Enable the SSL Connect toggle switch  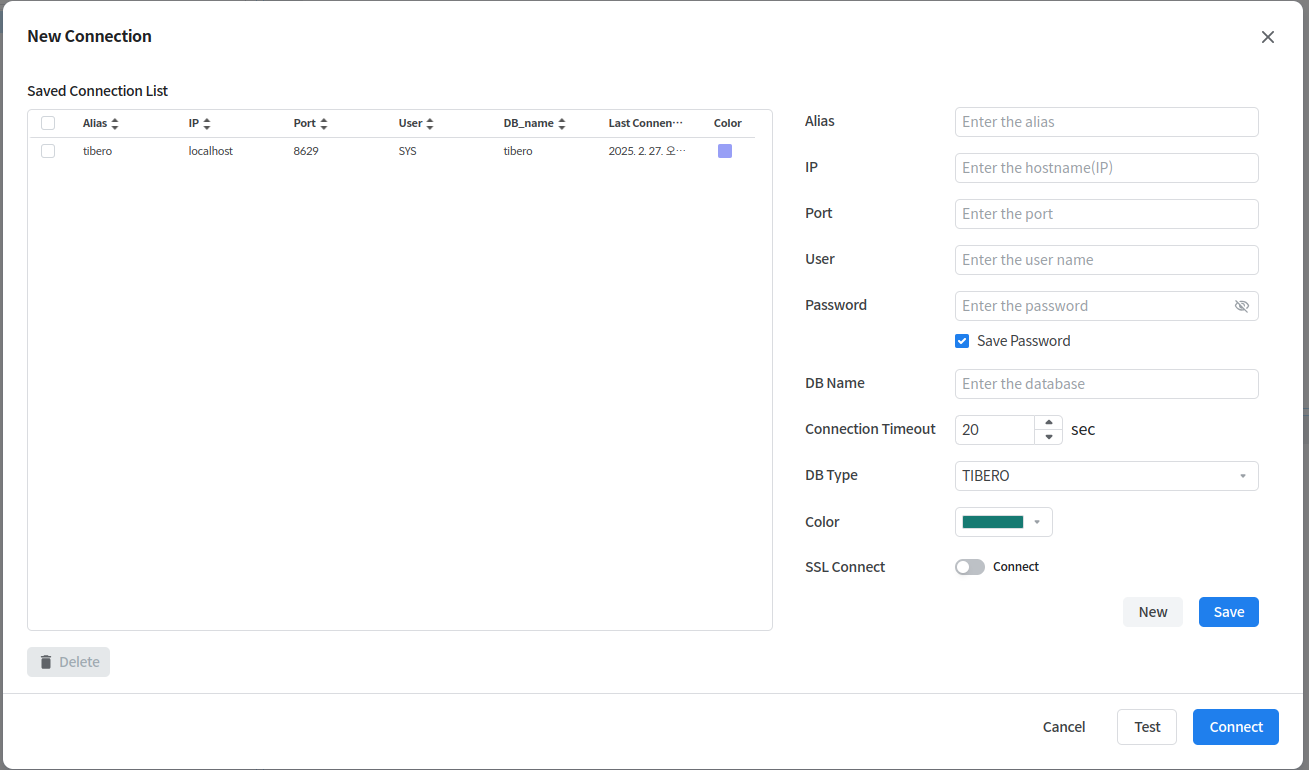pyautogui.click(x=969, y=567)
